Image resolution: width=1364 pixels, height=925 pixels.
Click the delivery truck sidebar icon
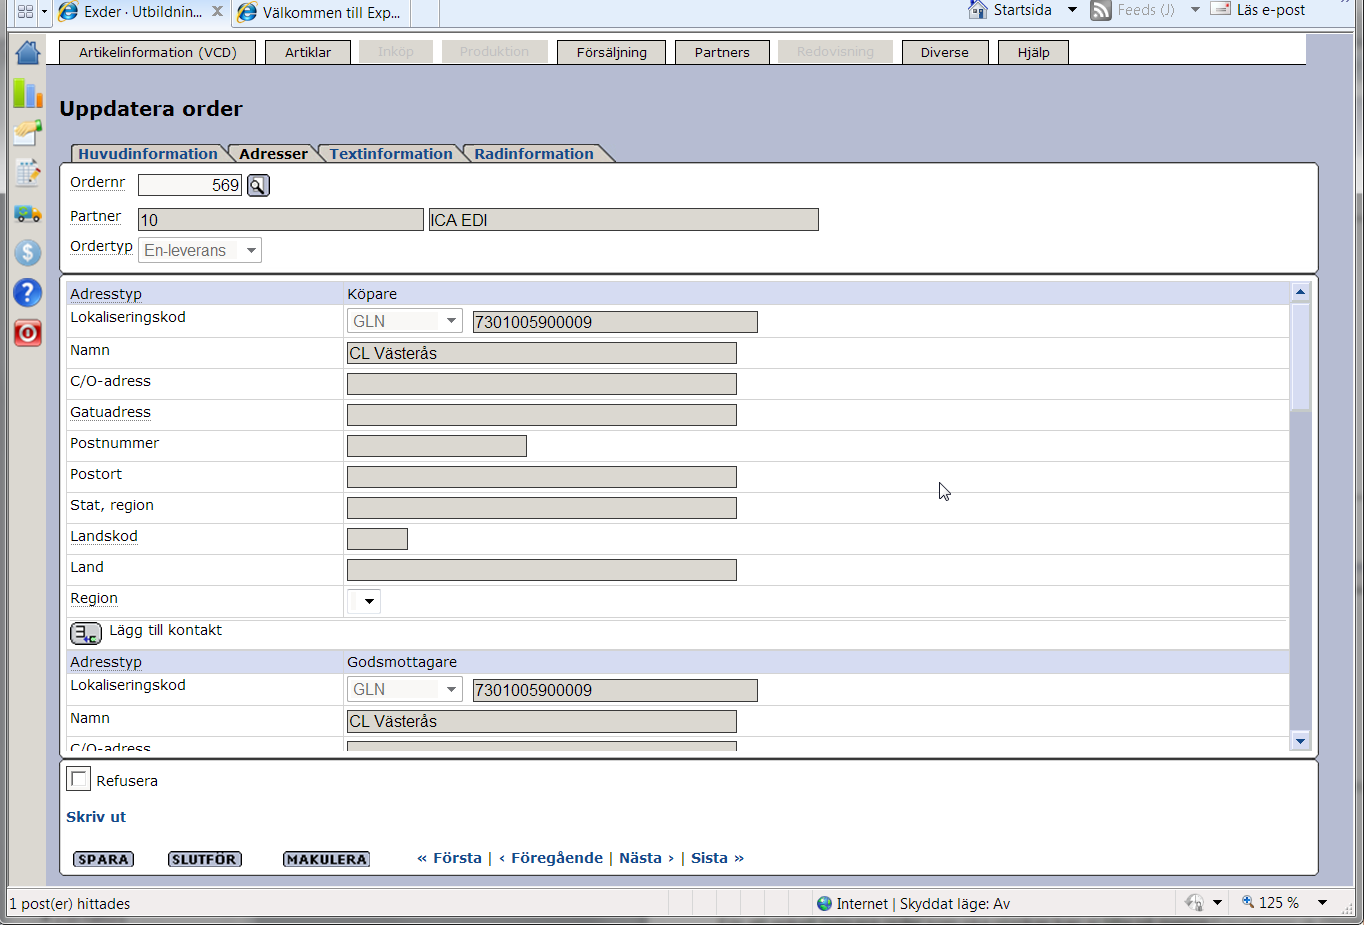point(28,213)
